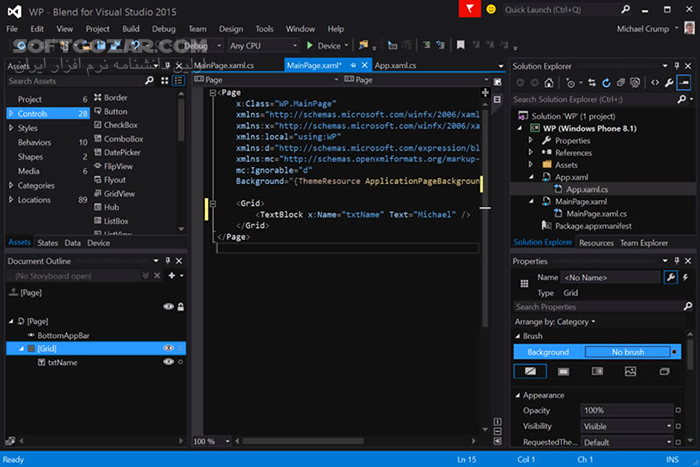Pin the MainPage.xaml tab
The height and width of the screenshot is (467, 700).
point(353,65)
